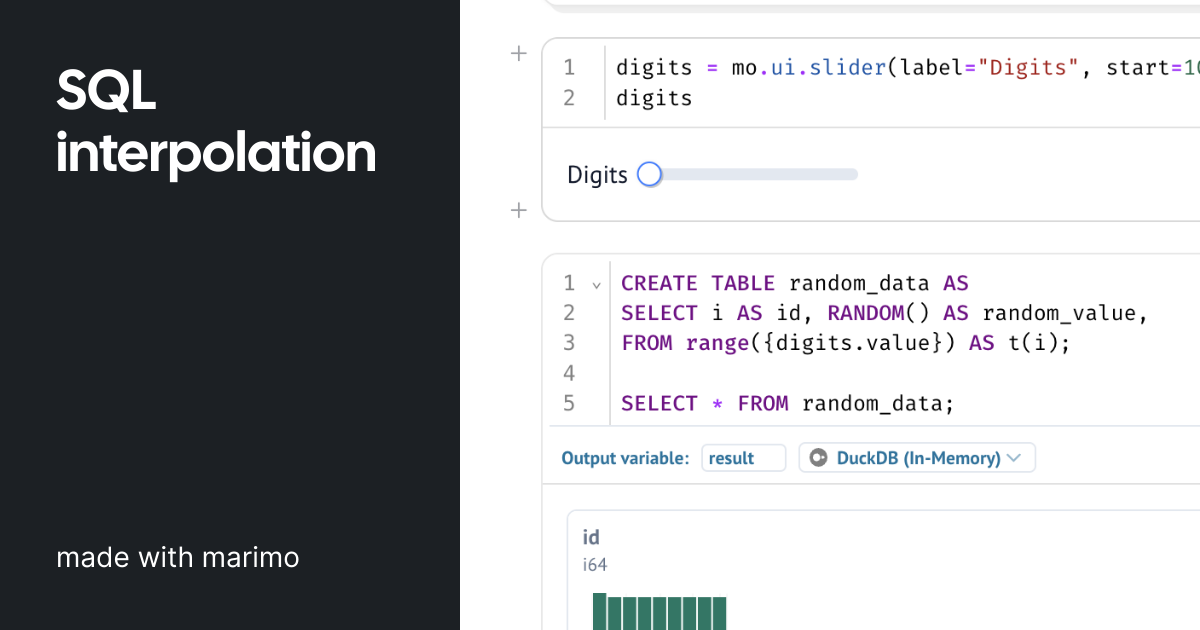Click 'FROM range({digits.value})' code line
1200x630 pixels.
tap(846, 343)
